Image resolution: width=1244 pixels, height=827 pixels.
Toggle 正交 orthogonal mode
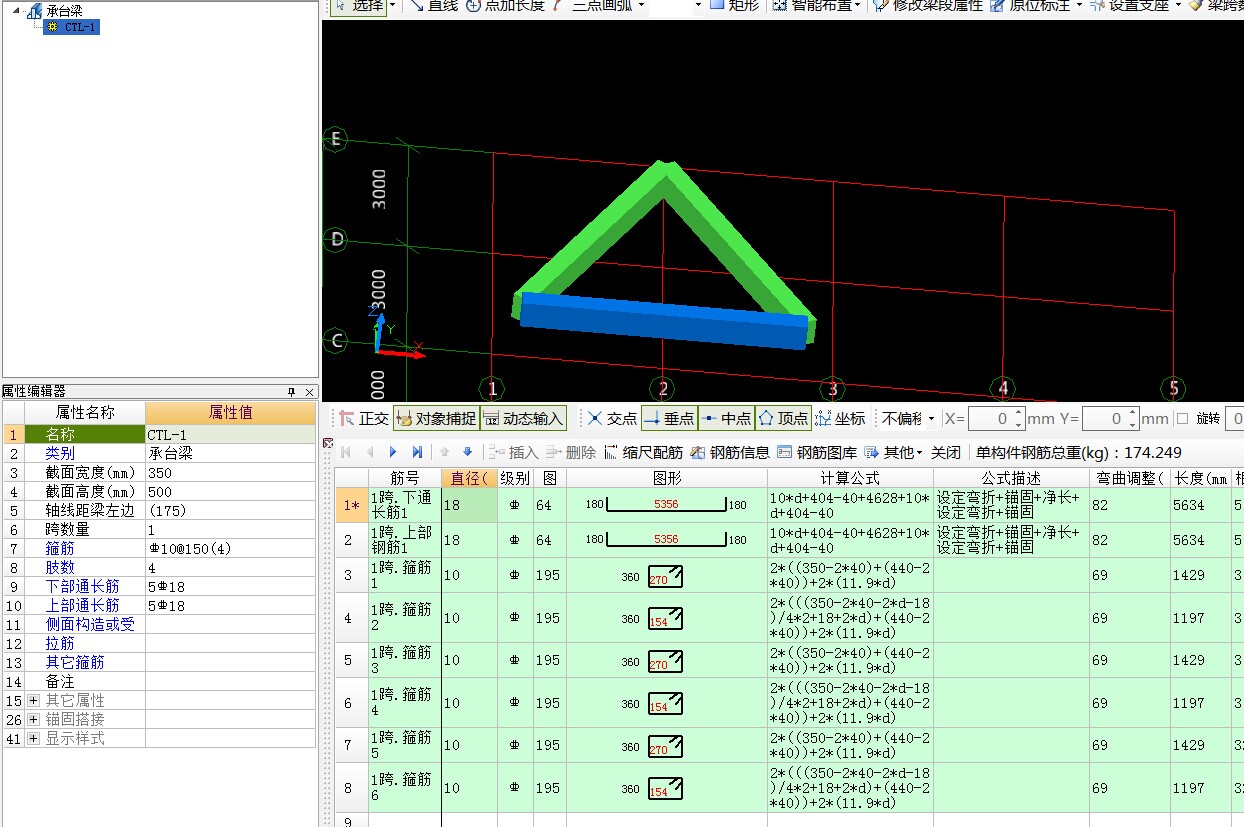364,419
